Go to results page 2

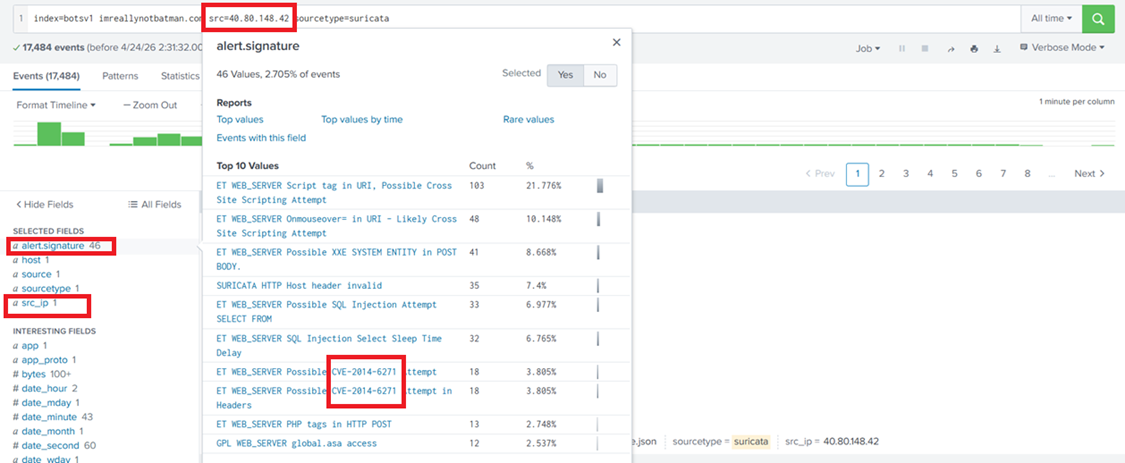click(881, 174)
